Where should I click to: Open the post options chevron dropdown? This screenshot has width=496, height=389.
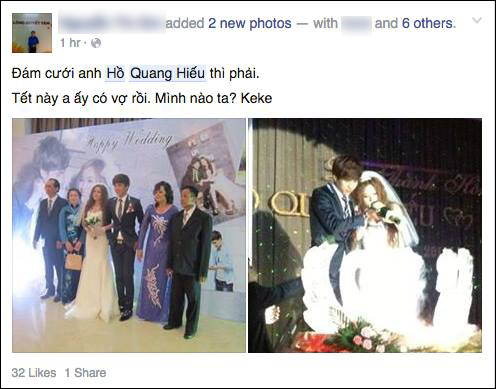pos(477,21)
